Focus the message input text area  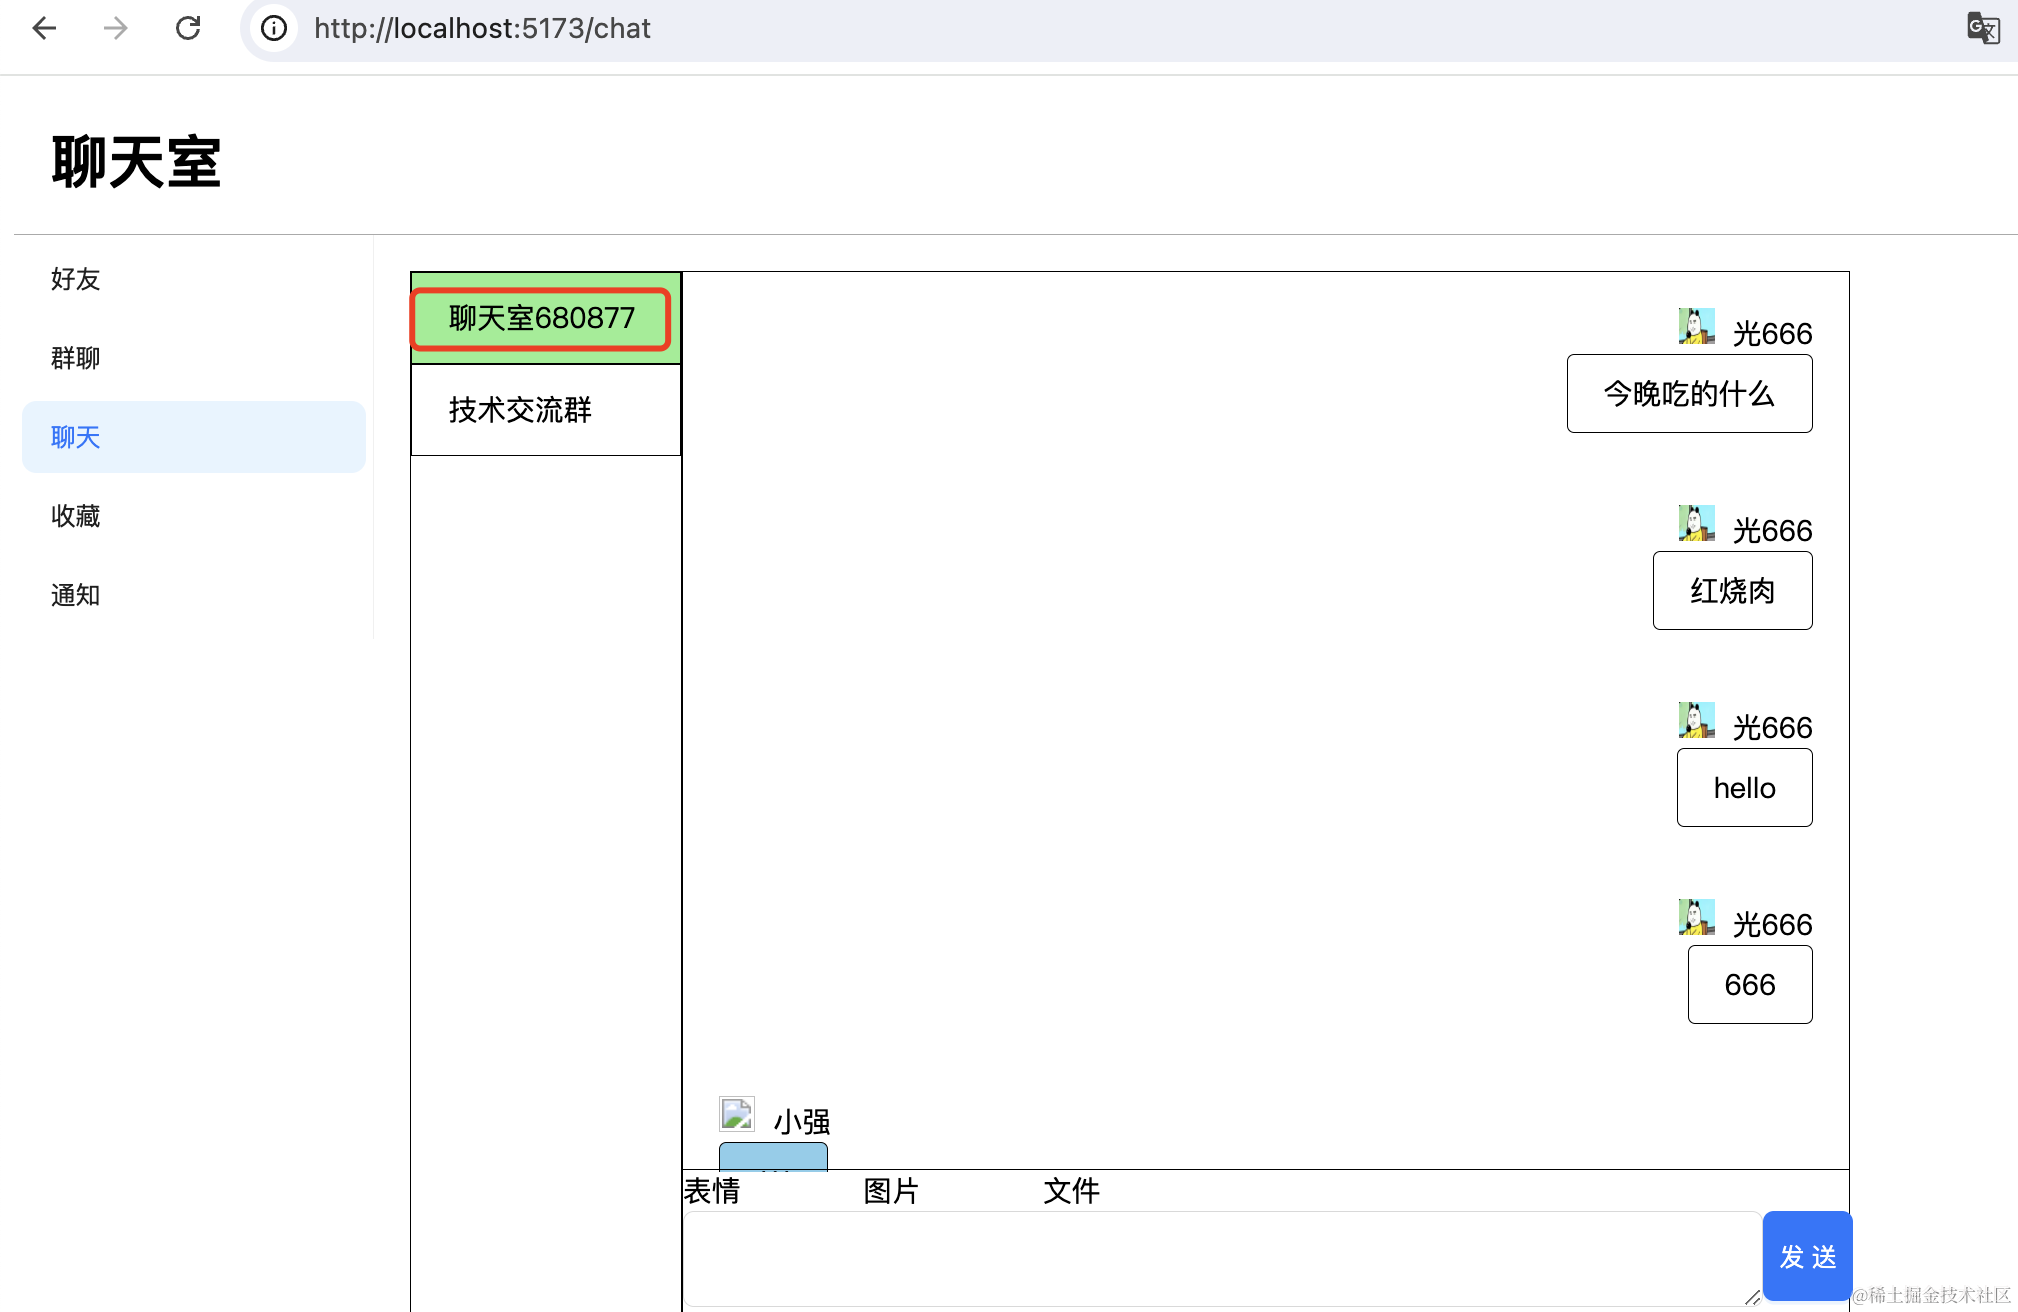tap(1220, 1258)
